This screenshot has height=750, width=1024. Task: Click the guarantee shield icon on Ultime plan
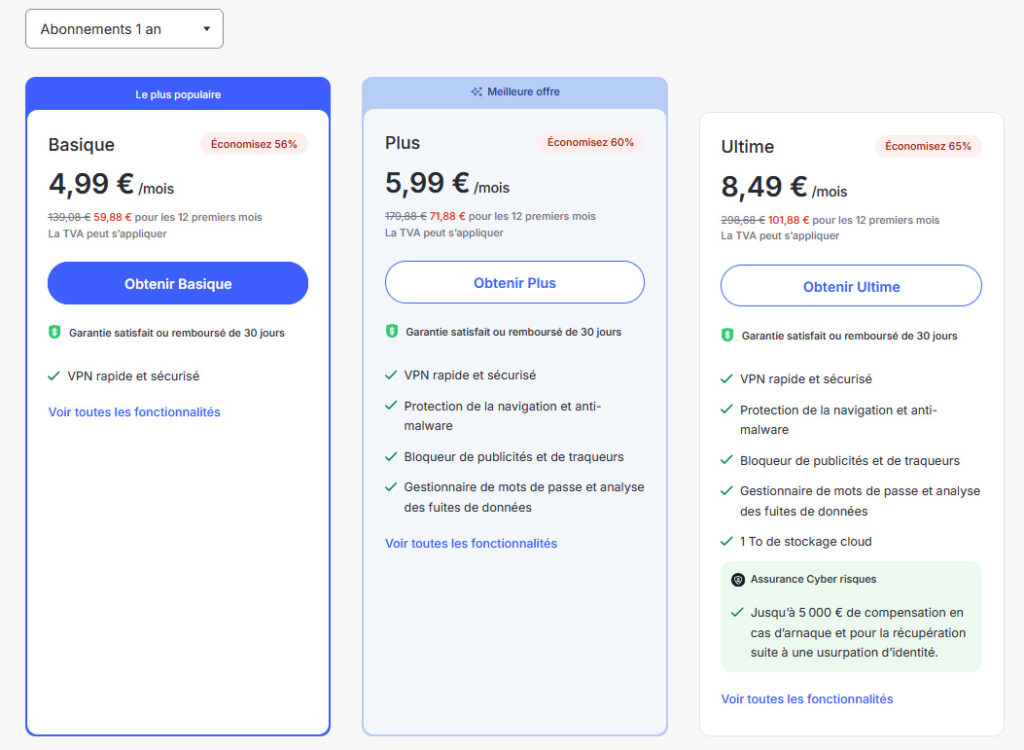tap(731, 336)
